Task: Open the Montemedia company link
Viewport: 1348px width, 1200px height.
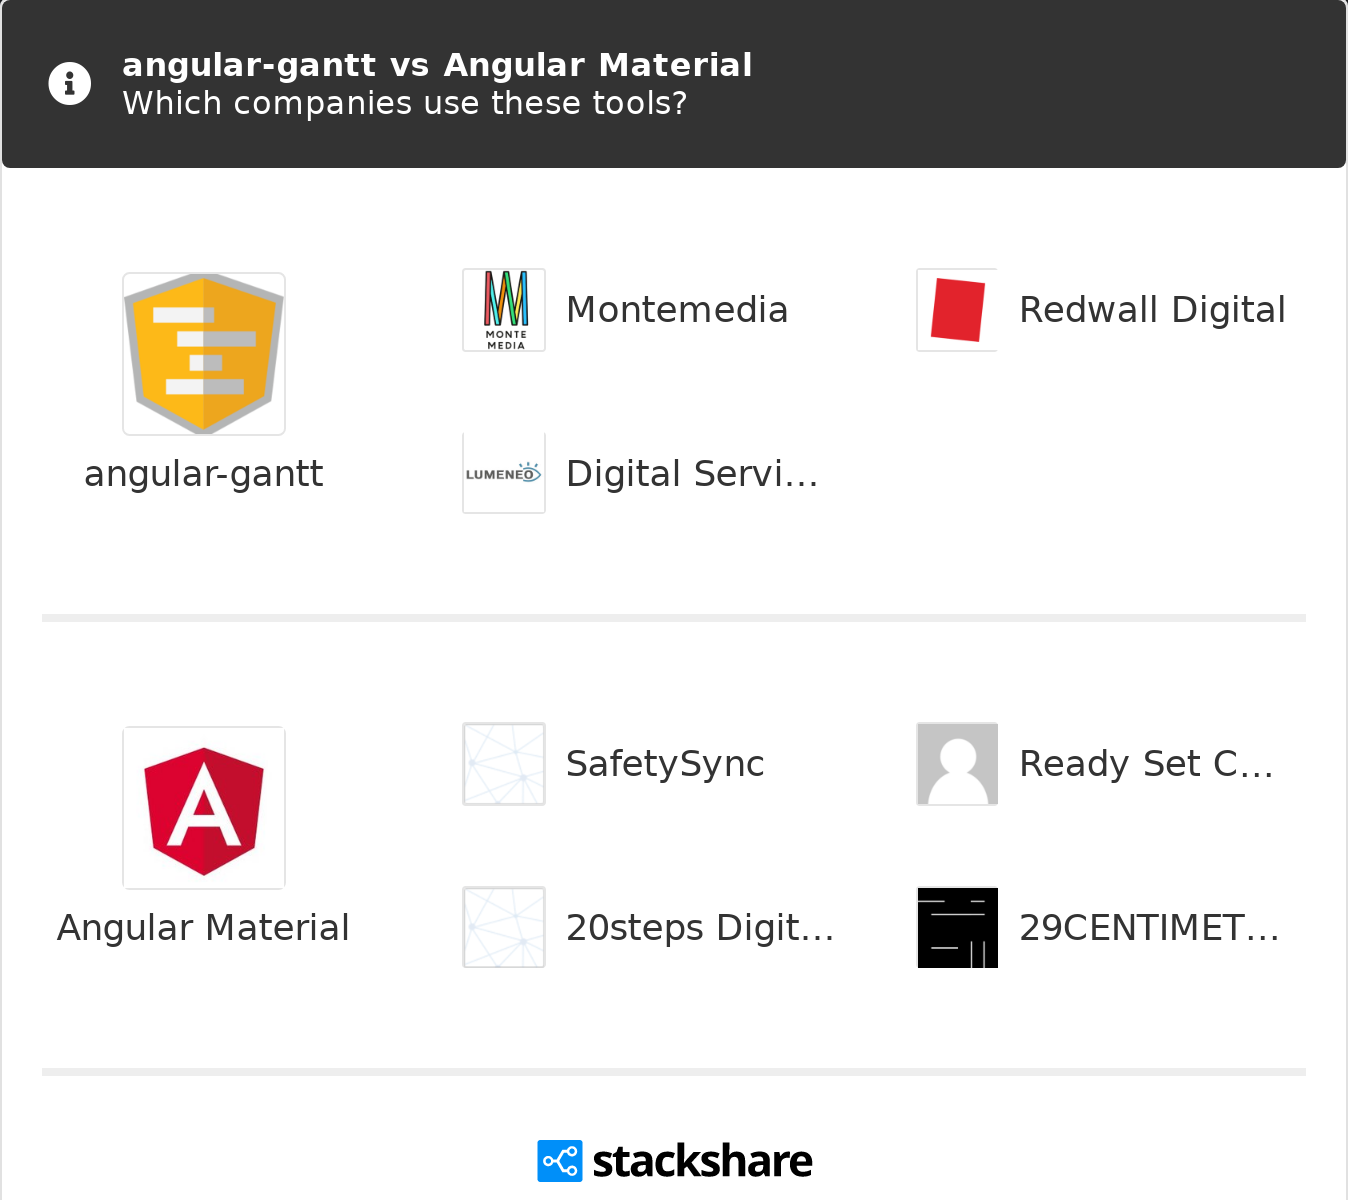Action: (x=677, y=310)
